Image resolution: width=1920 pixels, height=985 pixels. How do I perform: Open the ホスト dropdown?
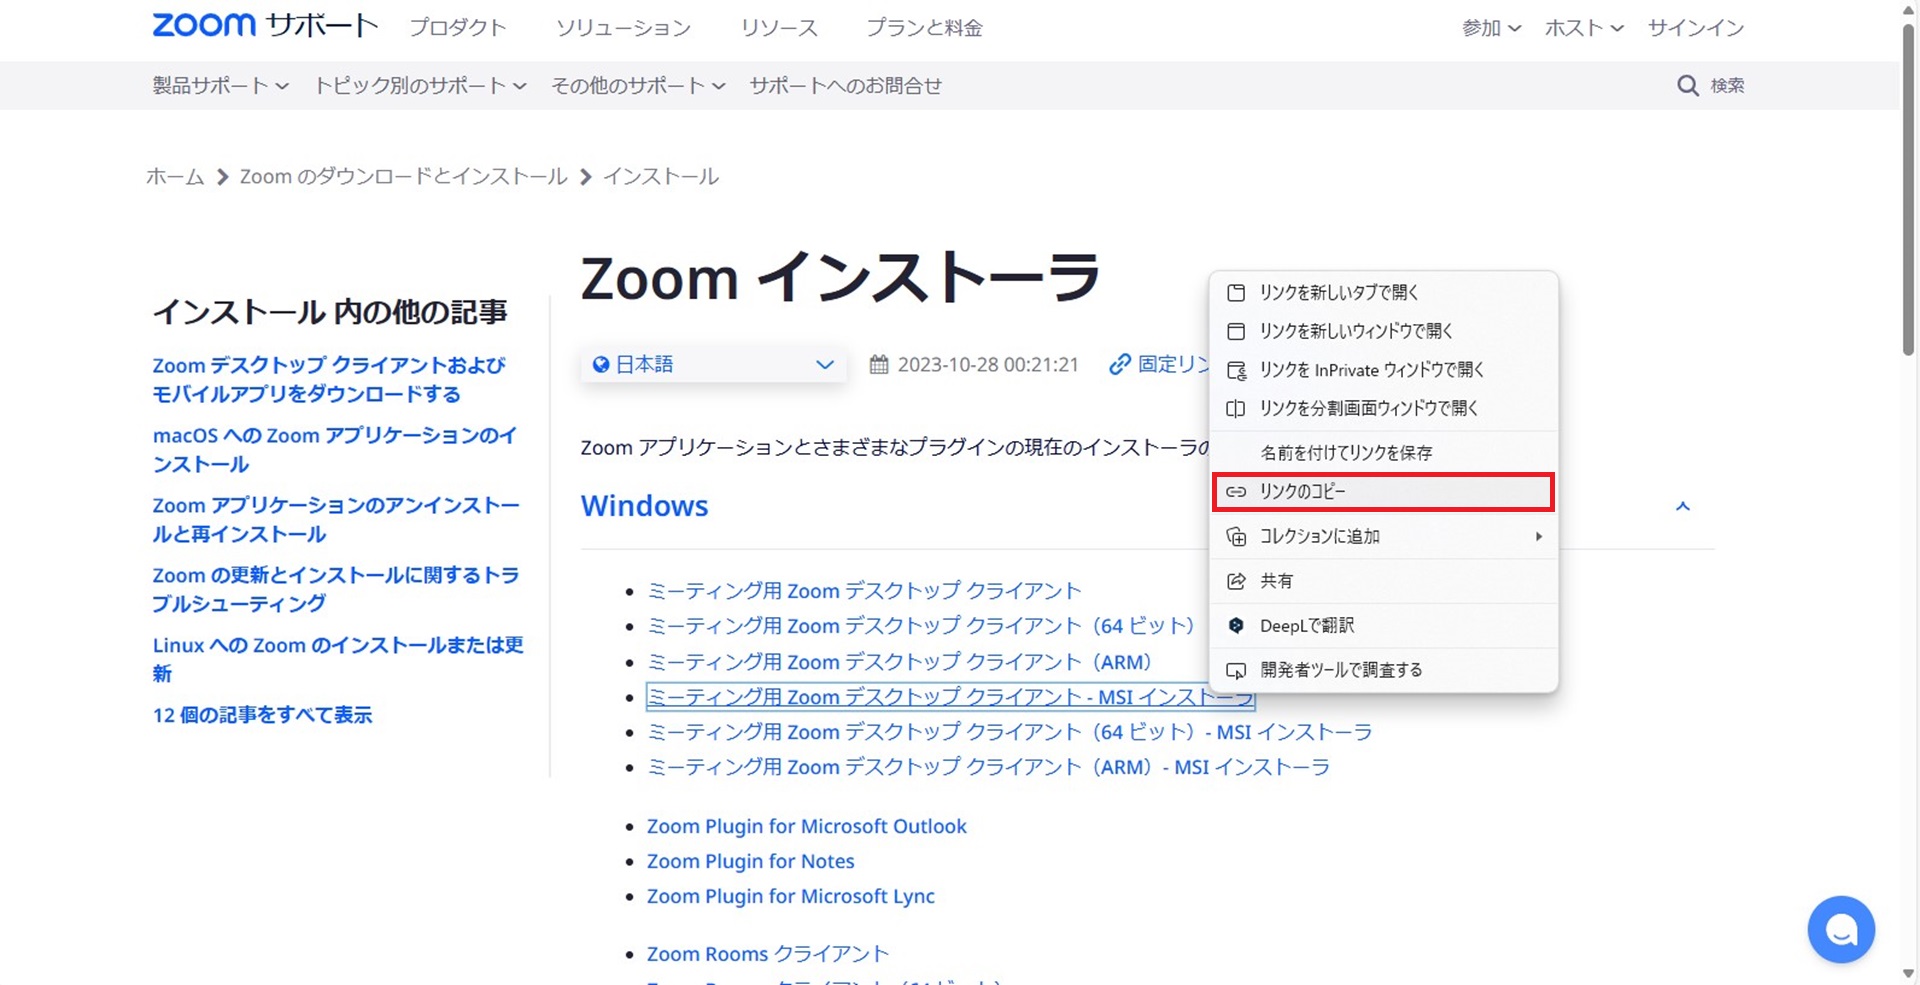tap(1584, 28)
